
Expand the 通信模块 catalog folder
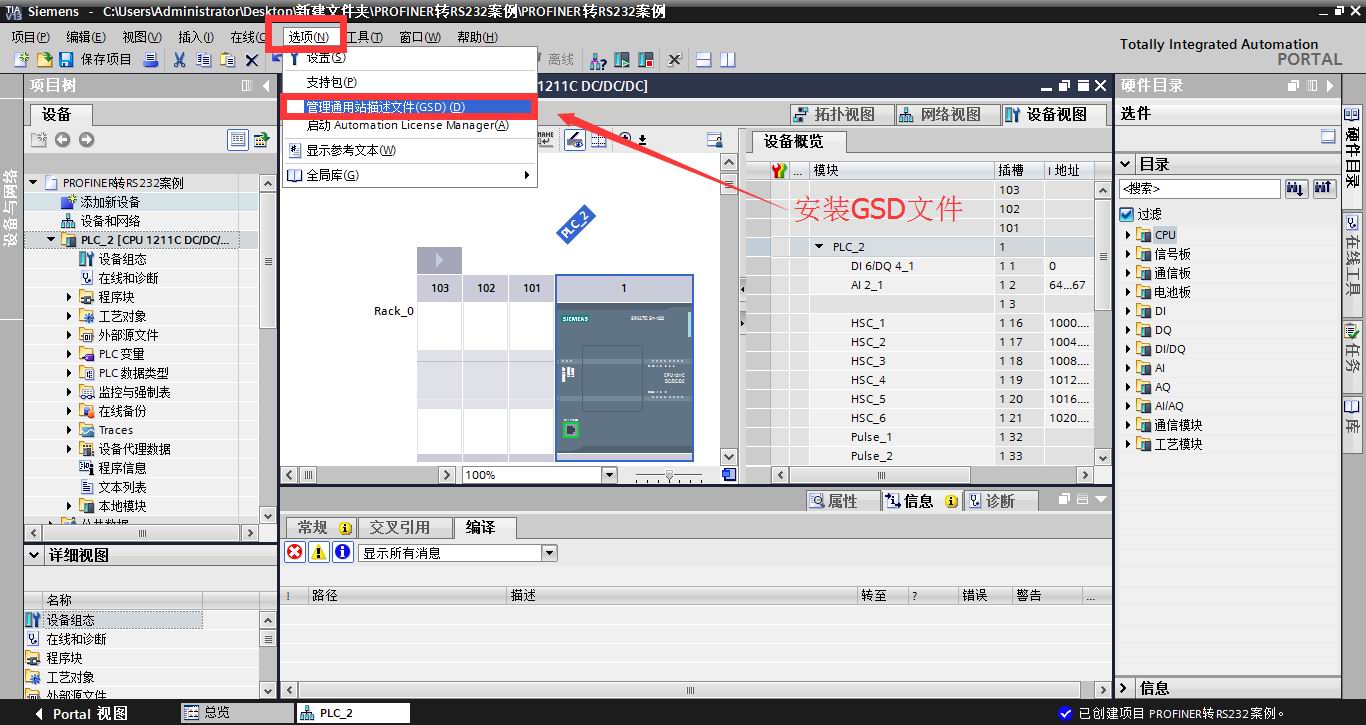[1128, 425]
